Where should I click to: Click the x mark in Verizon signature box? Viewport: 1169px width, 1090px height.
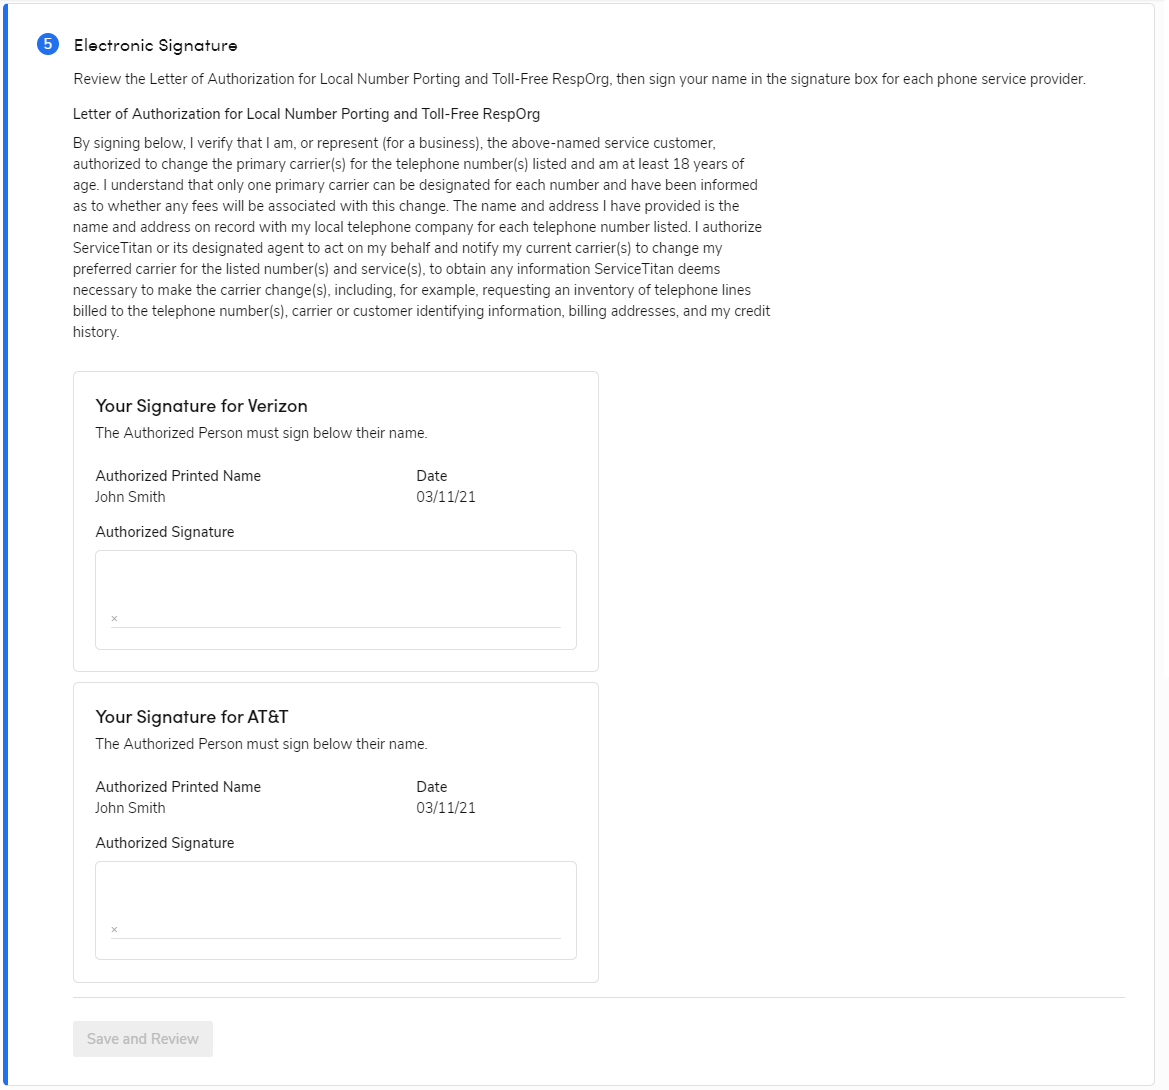(x=114, y=619)
